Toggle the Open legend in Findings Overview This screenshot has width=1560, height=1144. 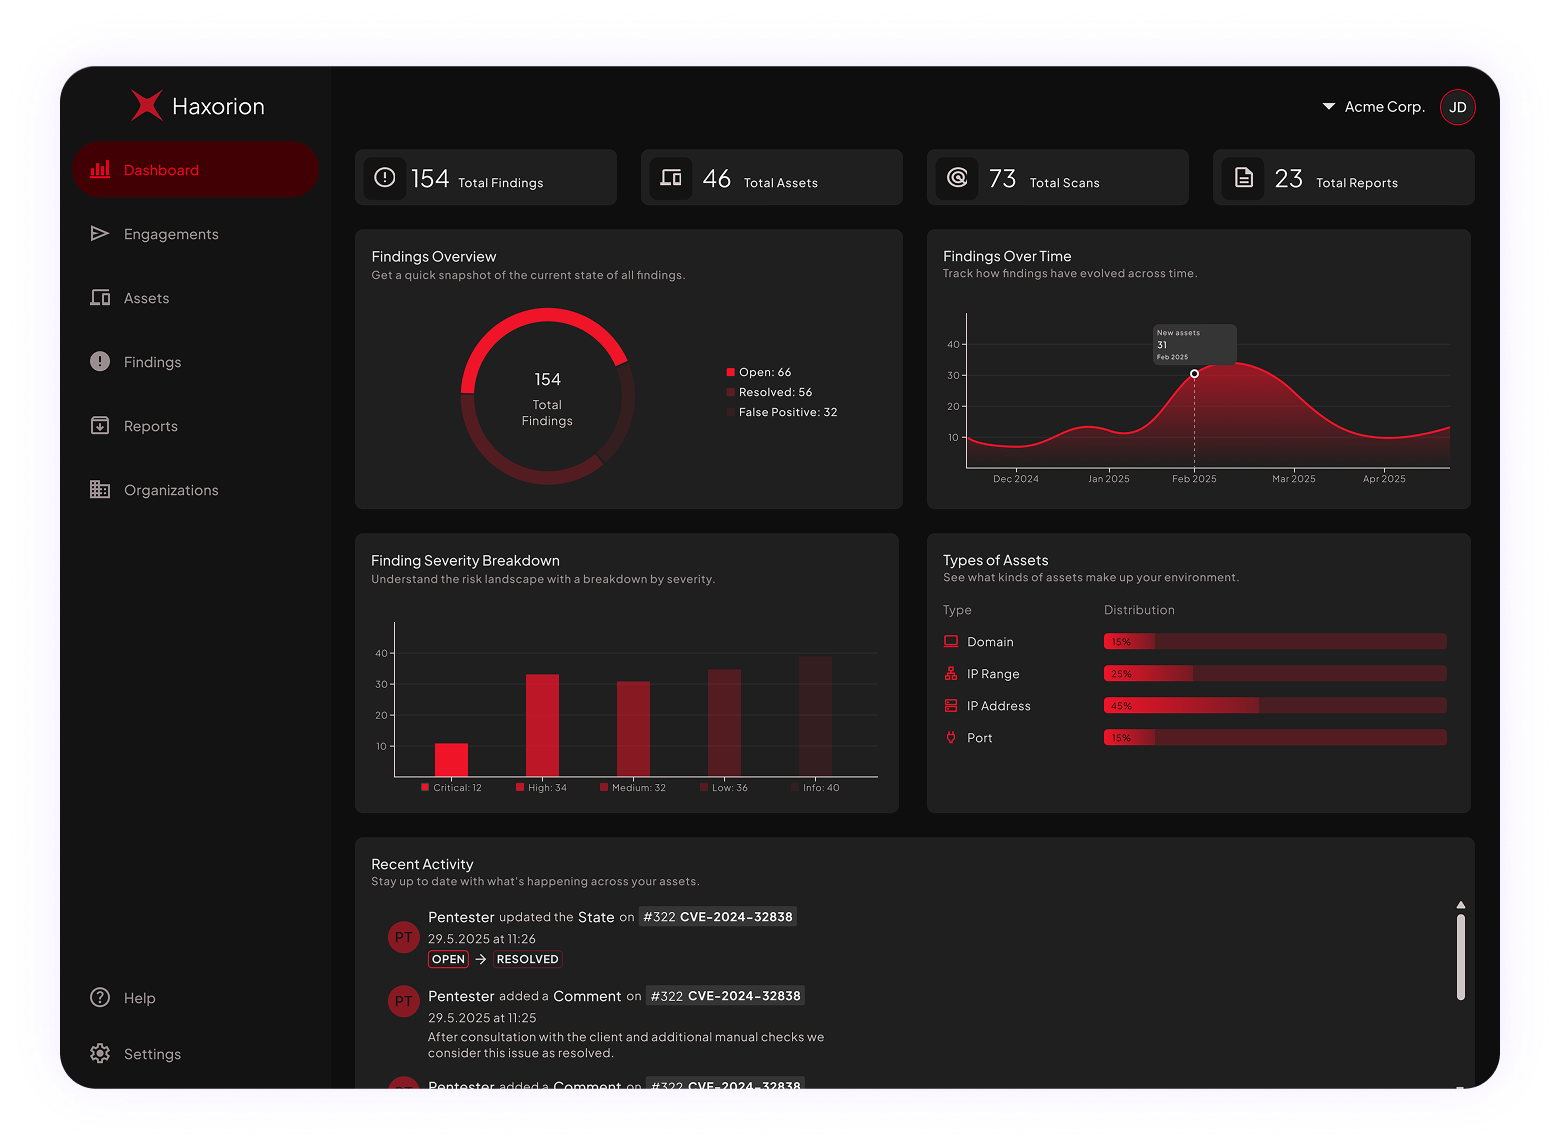tap(763, 371)
